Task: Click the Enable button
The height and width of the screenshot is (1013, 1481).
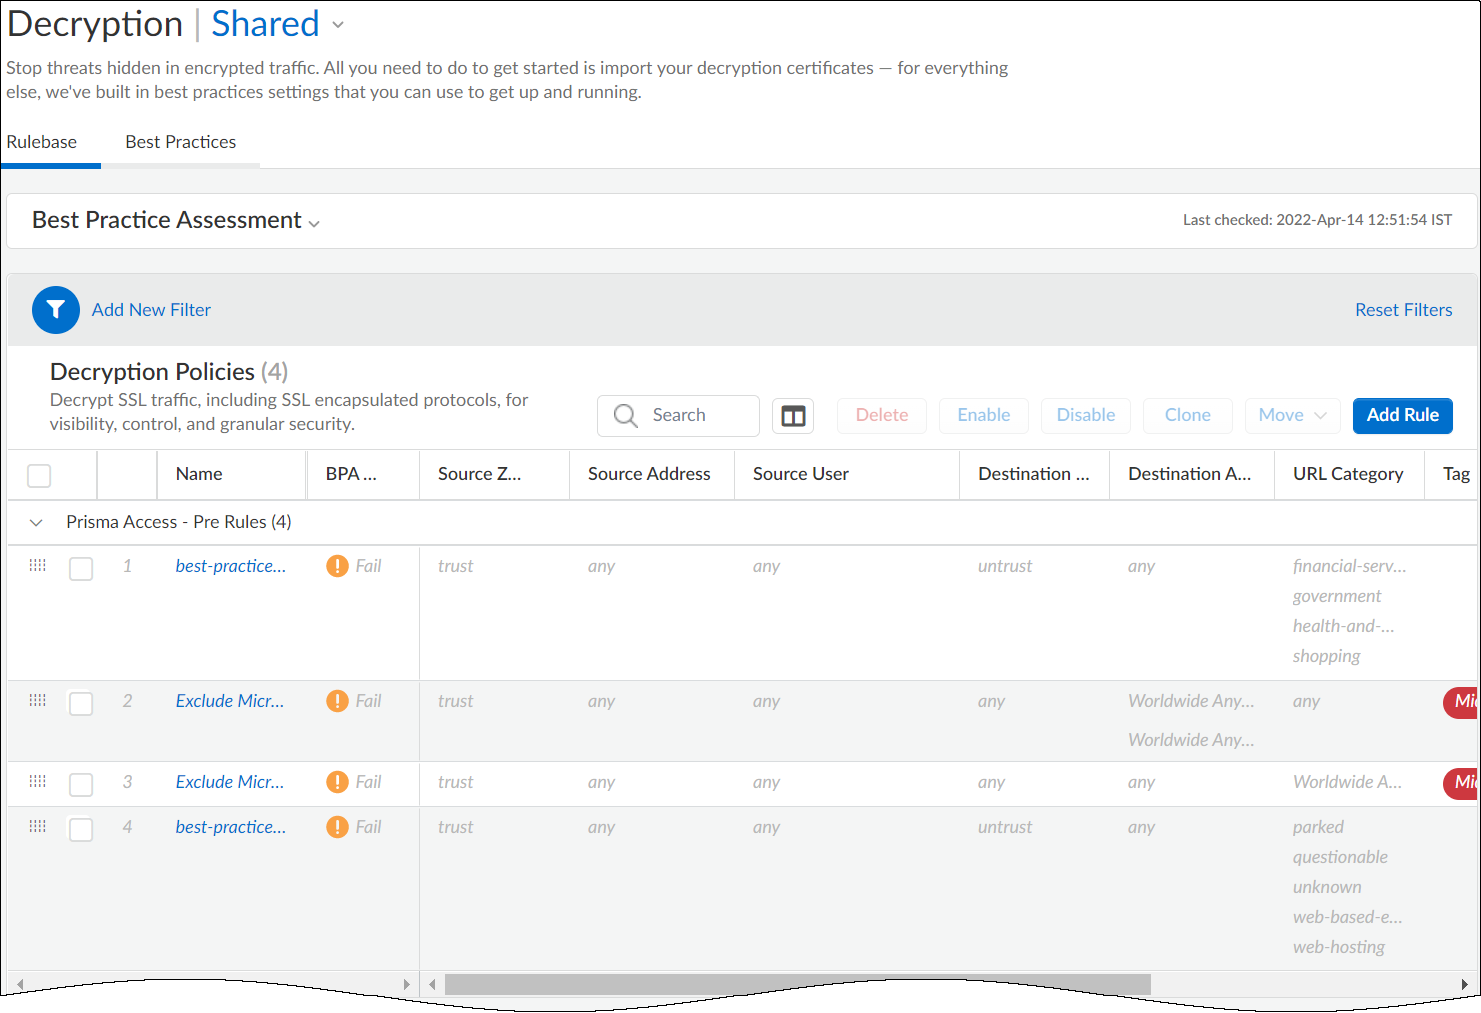Action: click(984, 416)
